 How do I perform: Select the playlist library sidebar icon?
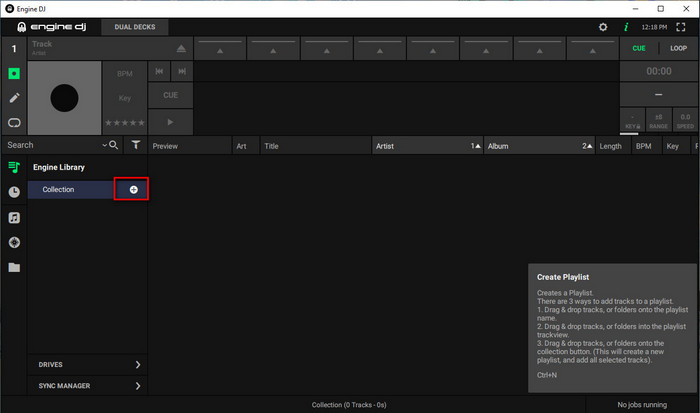coord(14,167)
